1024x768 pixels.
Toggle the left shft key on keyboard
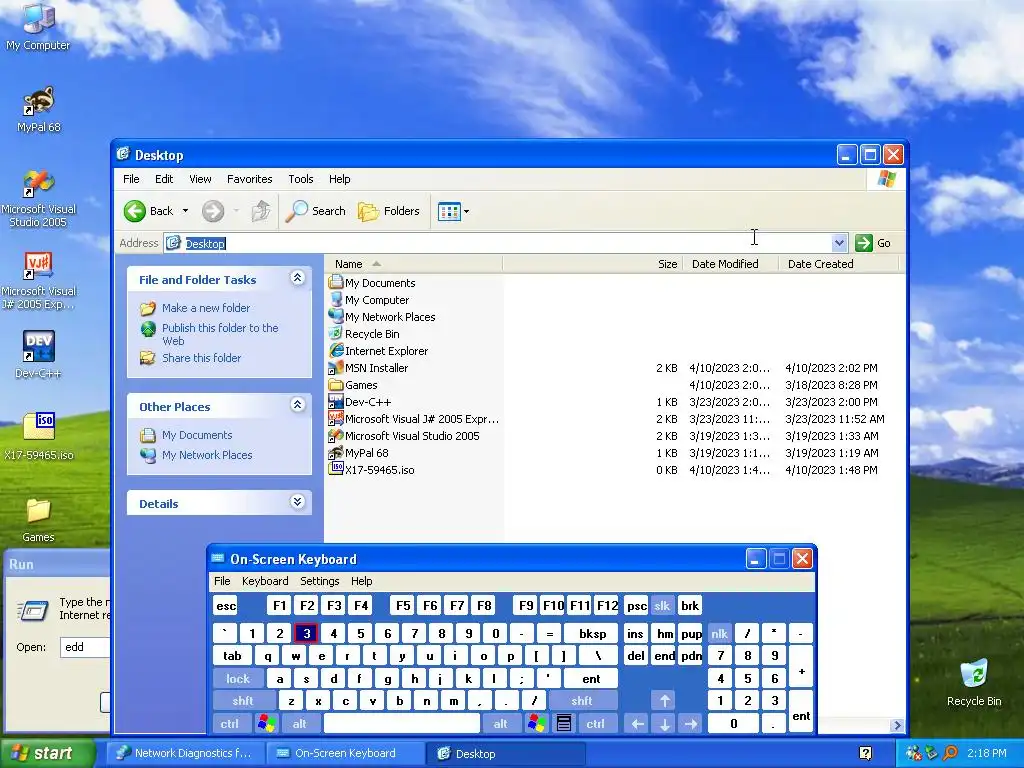click(x=243, y=701)
